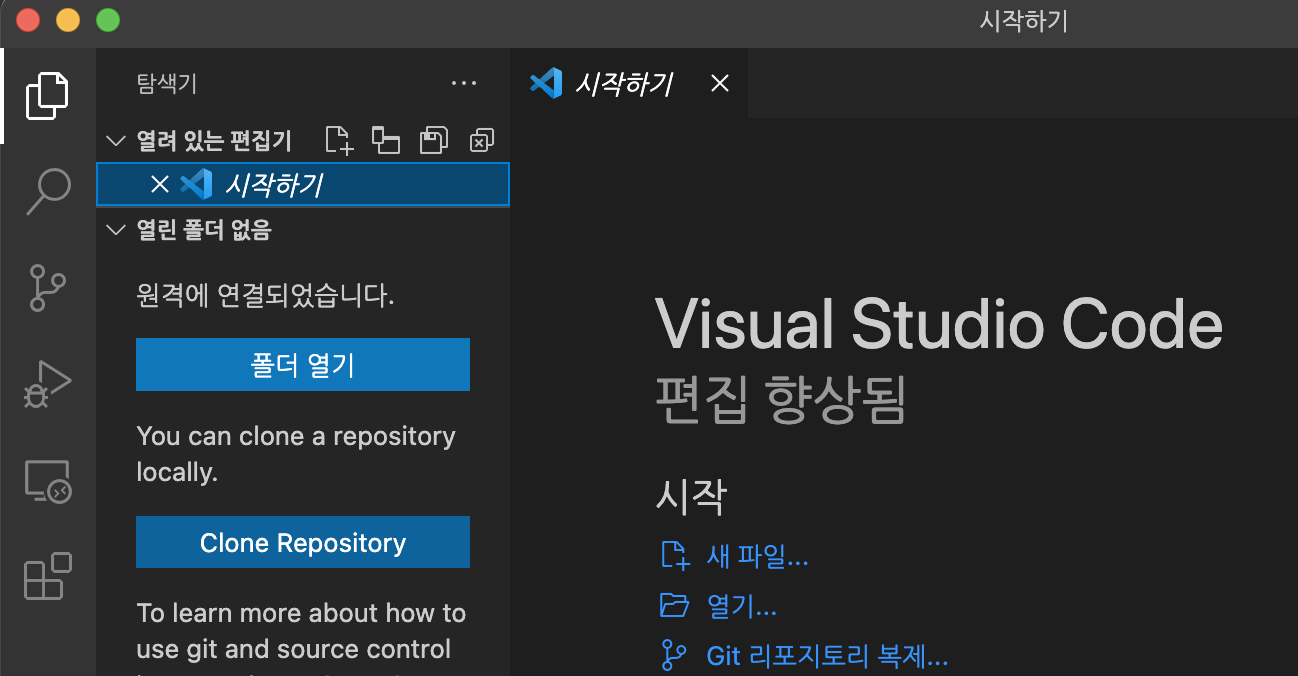The width and height of the screenshot is (1298, 676).
Task: Open the Source Control view icon
Action: 47,287
